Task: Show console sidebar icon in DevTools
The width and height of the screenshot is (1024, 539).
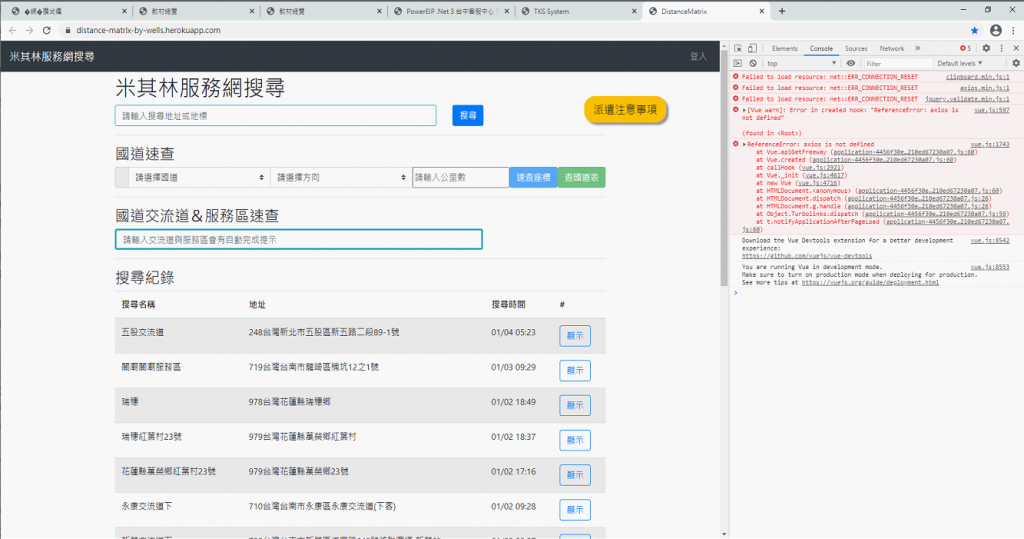Action: point(737,63)
